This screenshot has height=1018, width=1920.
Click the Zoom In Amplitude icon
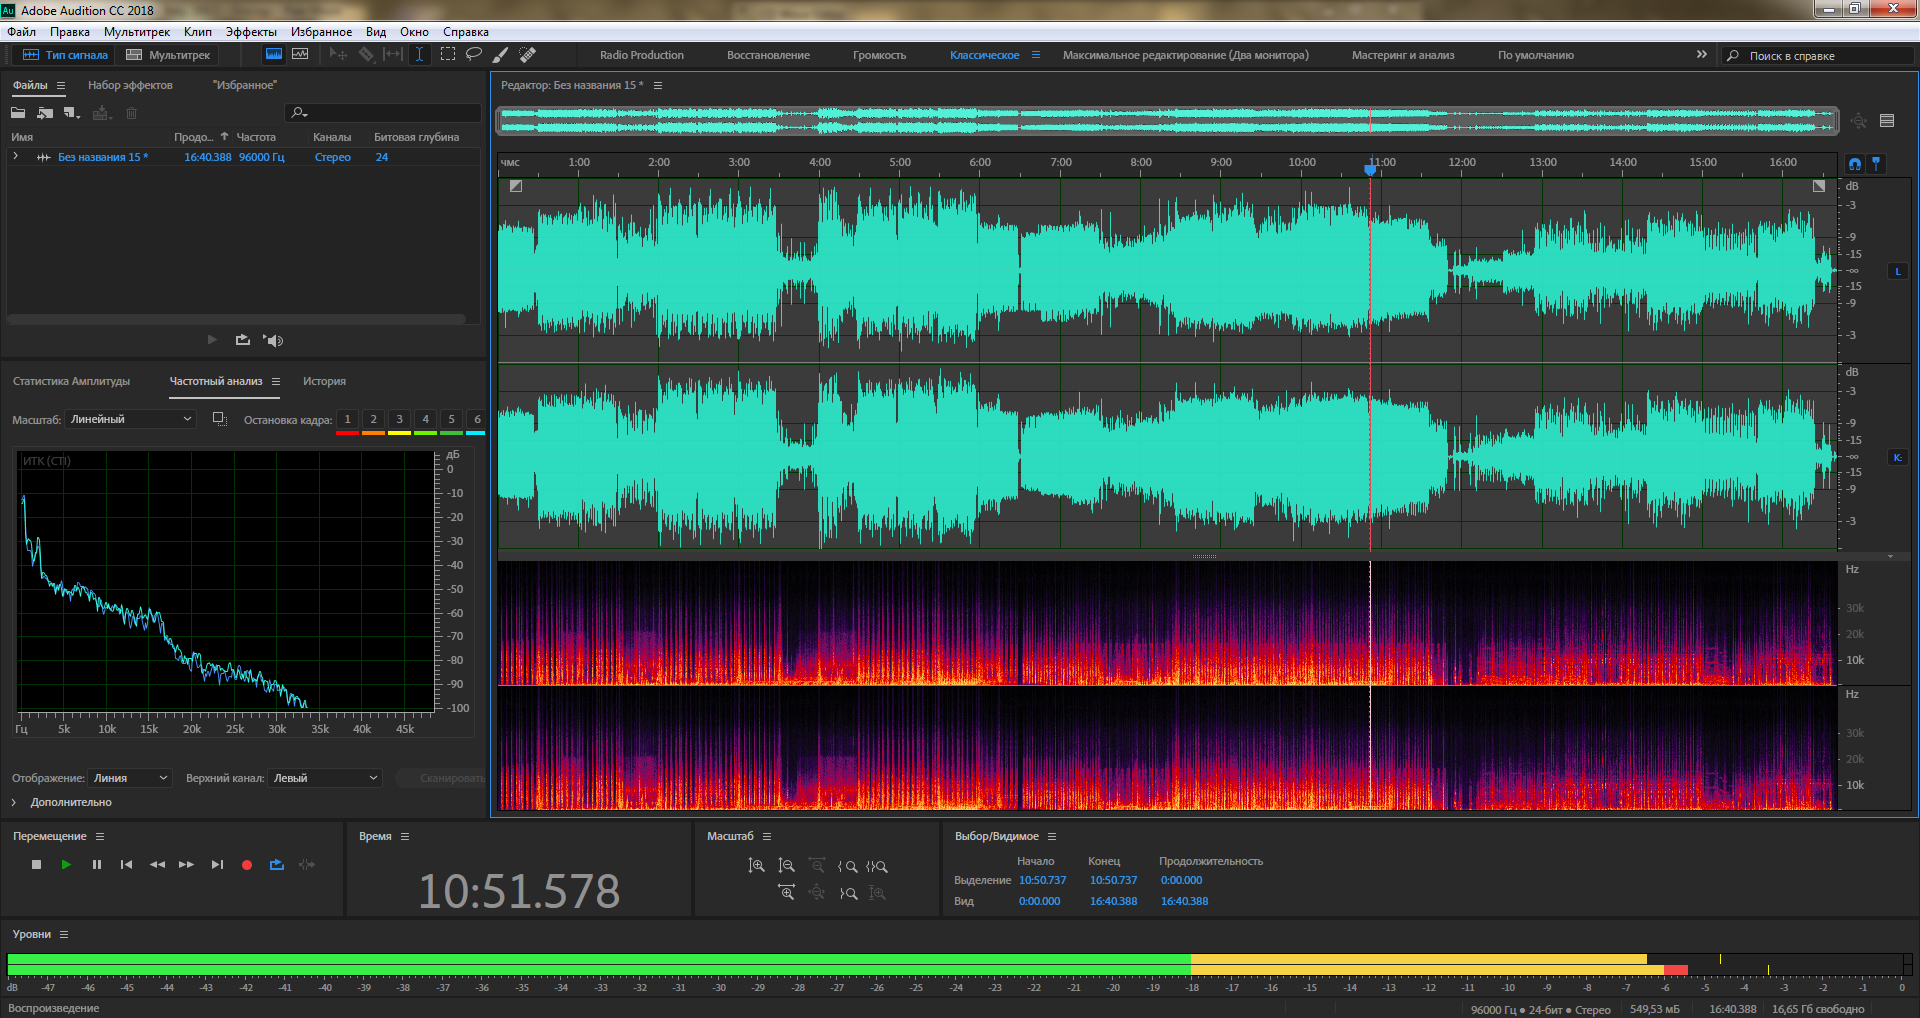(756, 866)
